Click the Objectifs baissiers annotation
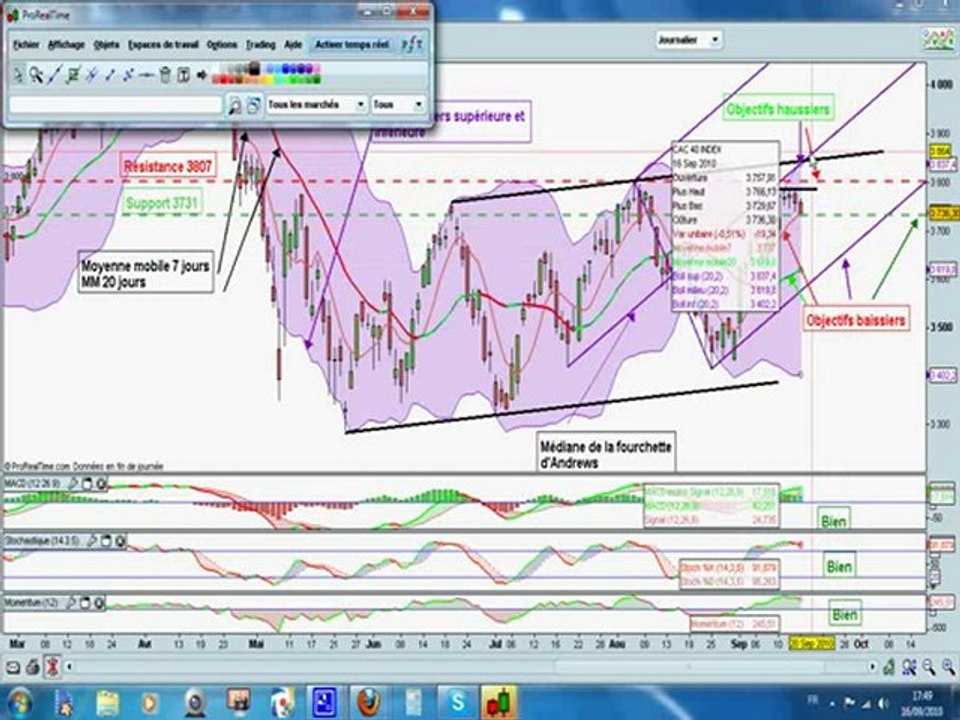The width and height of the screenshot is (960, 720). click(855, 320)
